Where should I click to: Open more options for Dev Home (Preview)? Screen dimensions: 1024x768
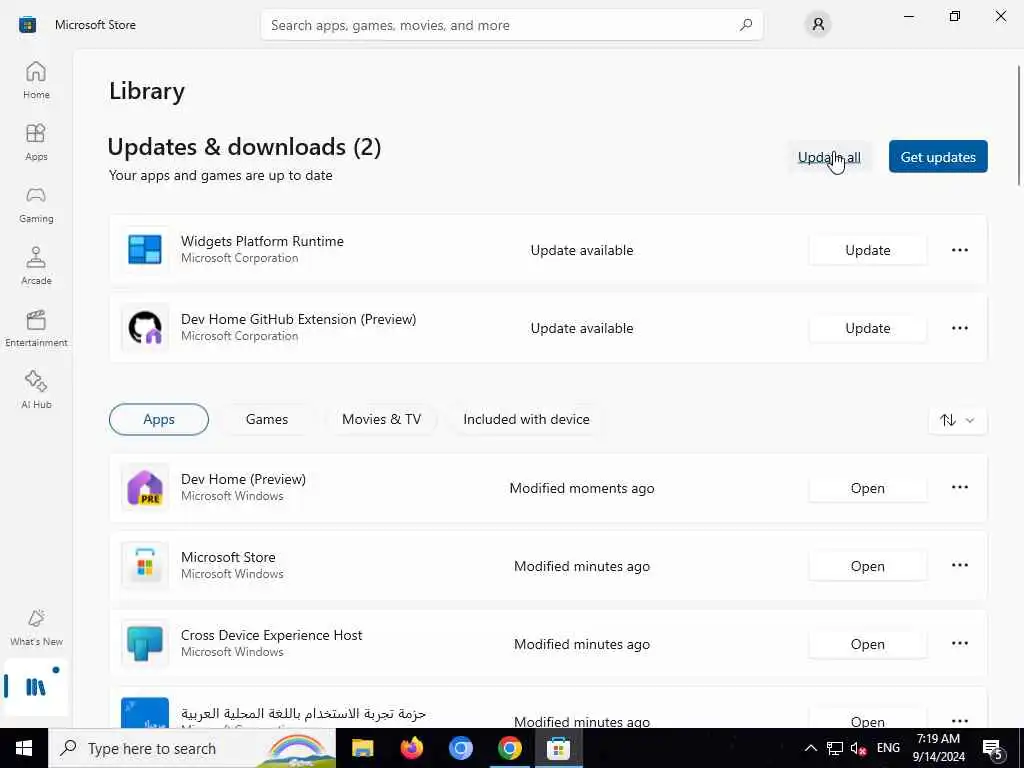(x=959, y=487)
